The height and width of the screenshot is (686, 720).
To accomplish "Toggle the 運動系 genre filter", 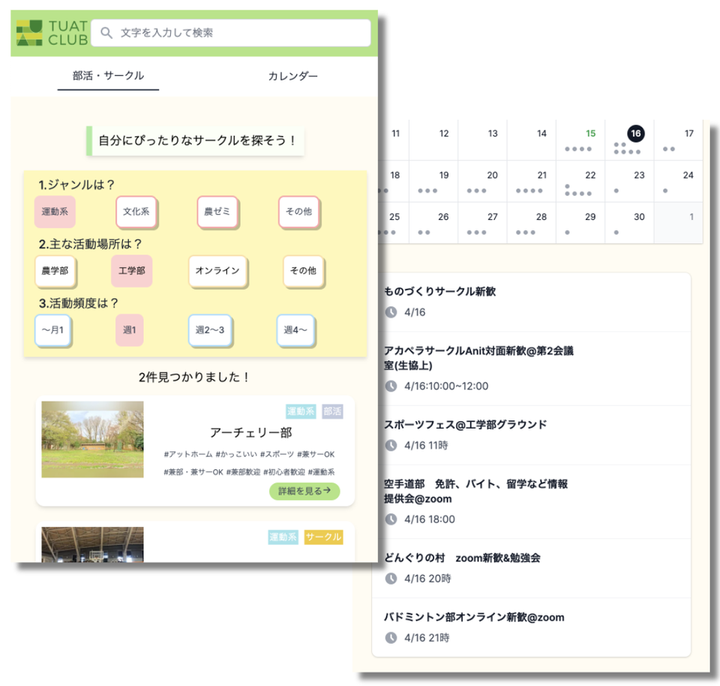I will click(55, 211).
